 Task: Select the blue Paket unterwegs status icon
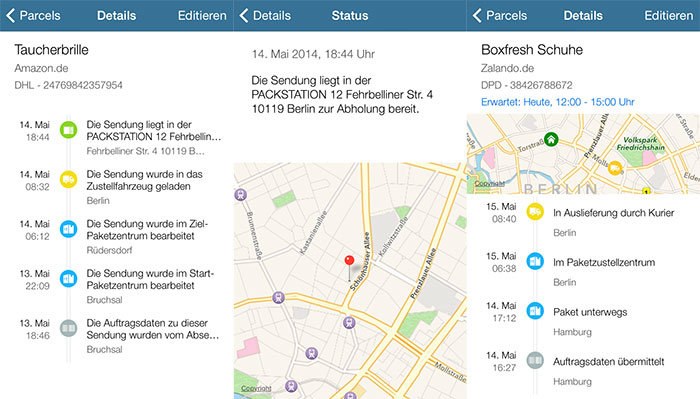coord(535,311)
